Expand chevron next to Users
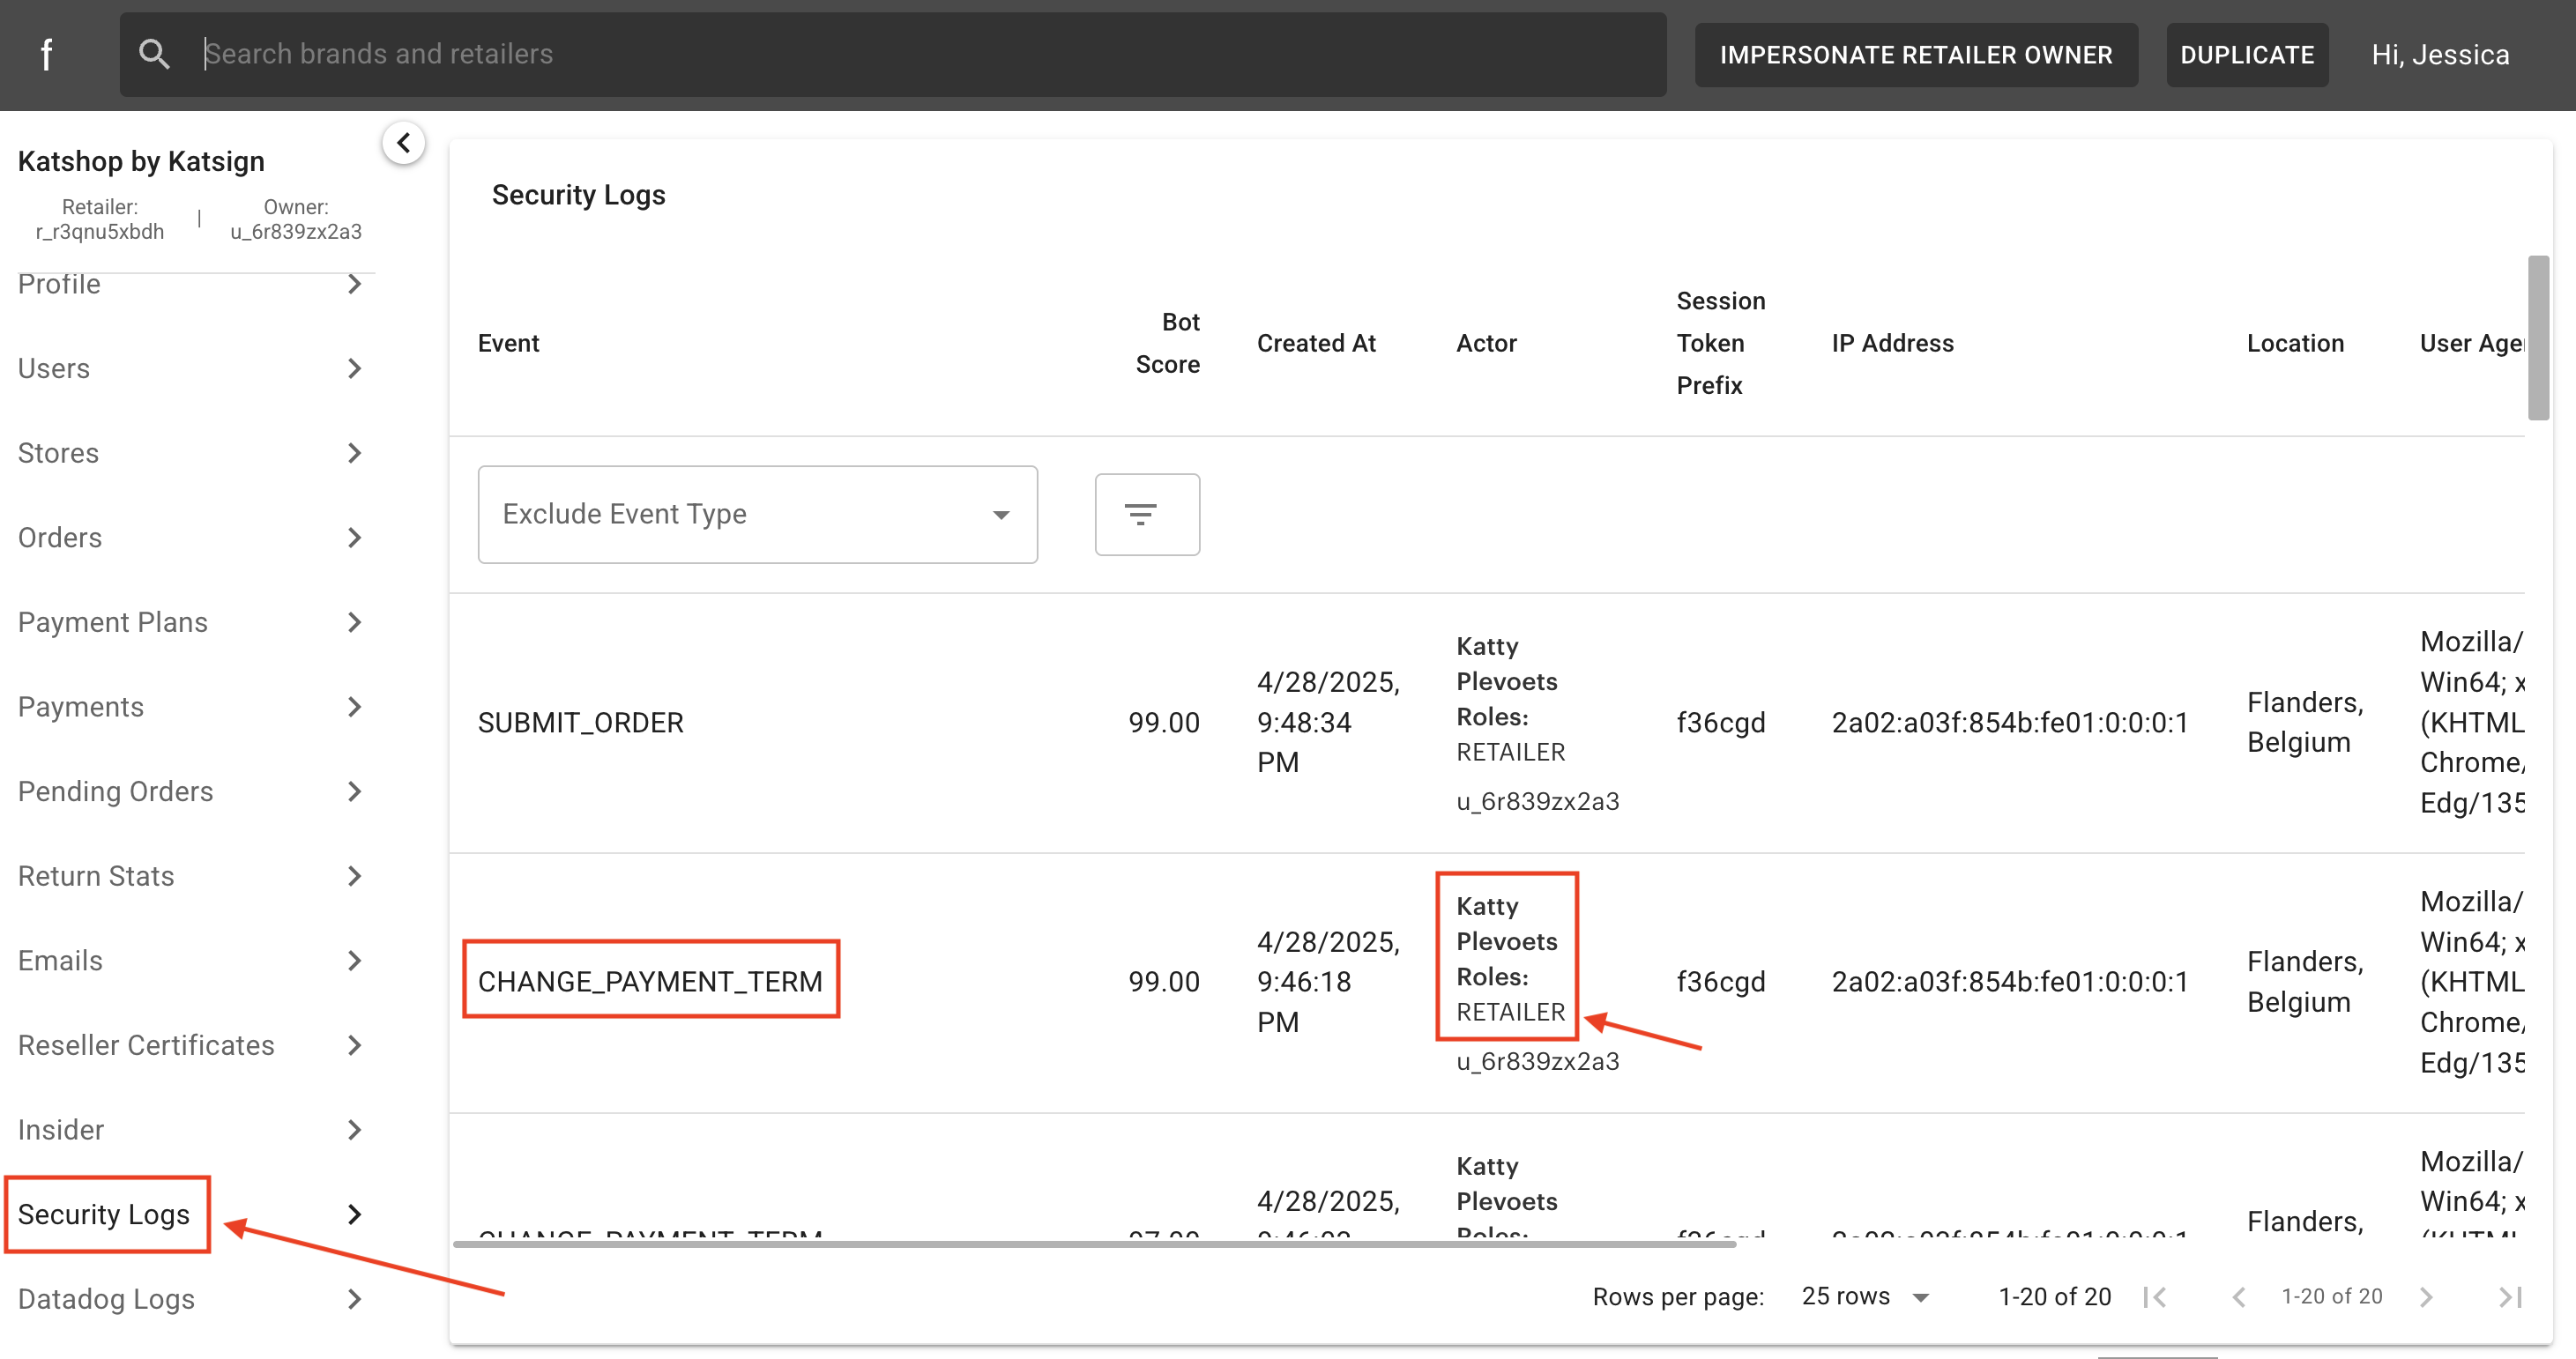 354,368
